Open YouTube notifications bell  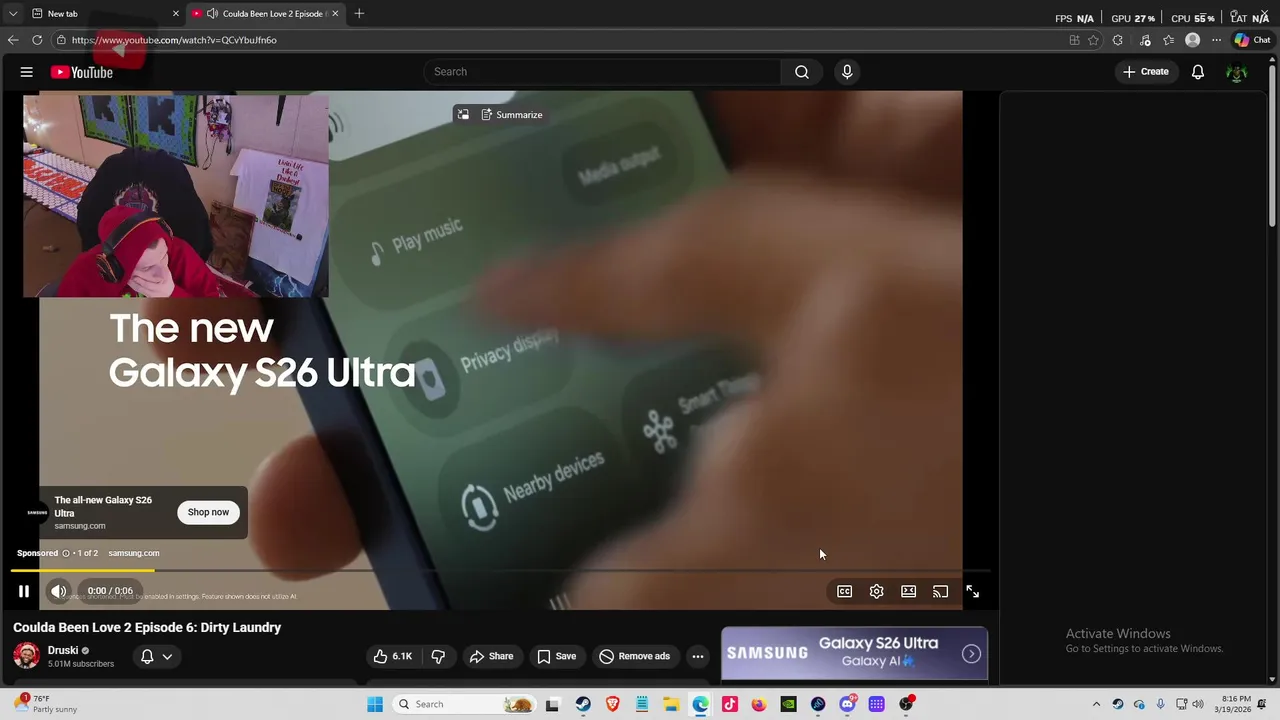click(1198, 72)
